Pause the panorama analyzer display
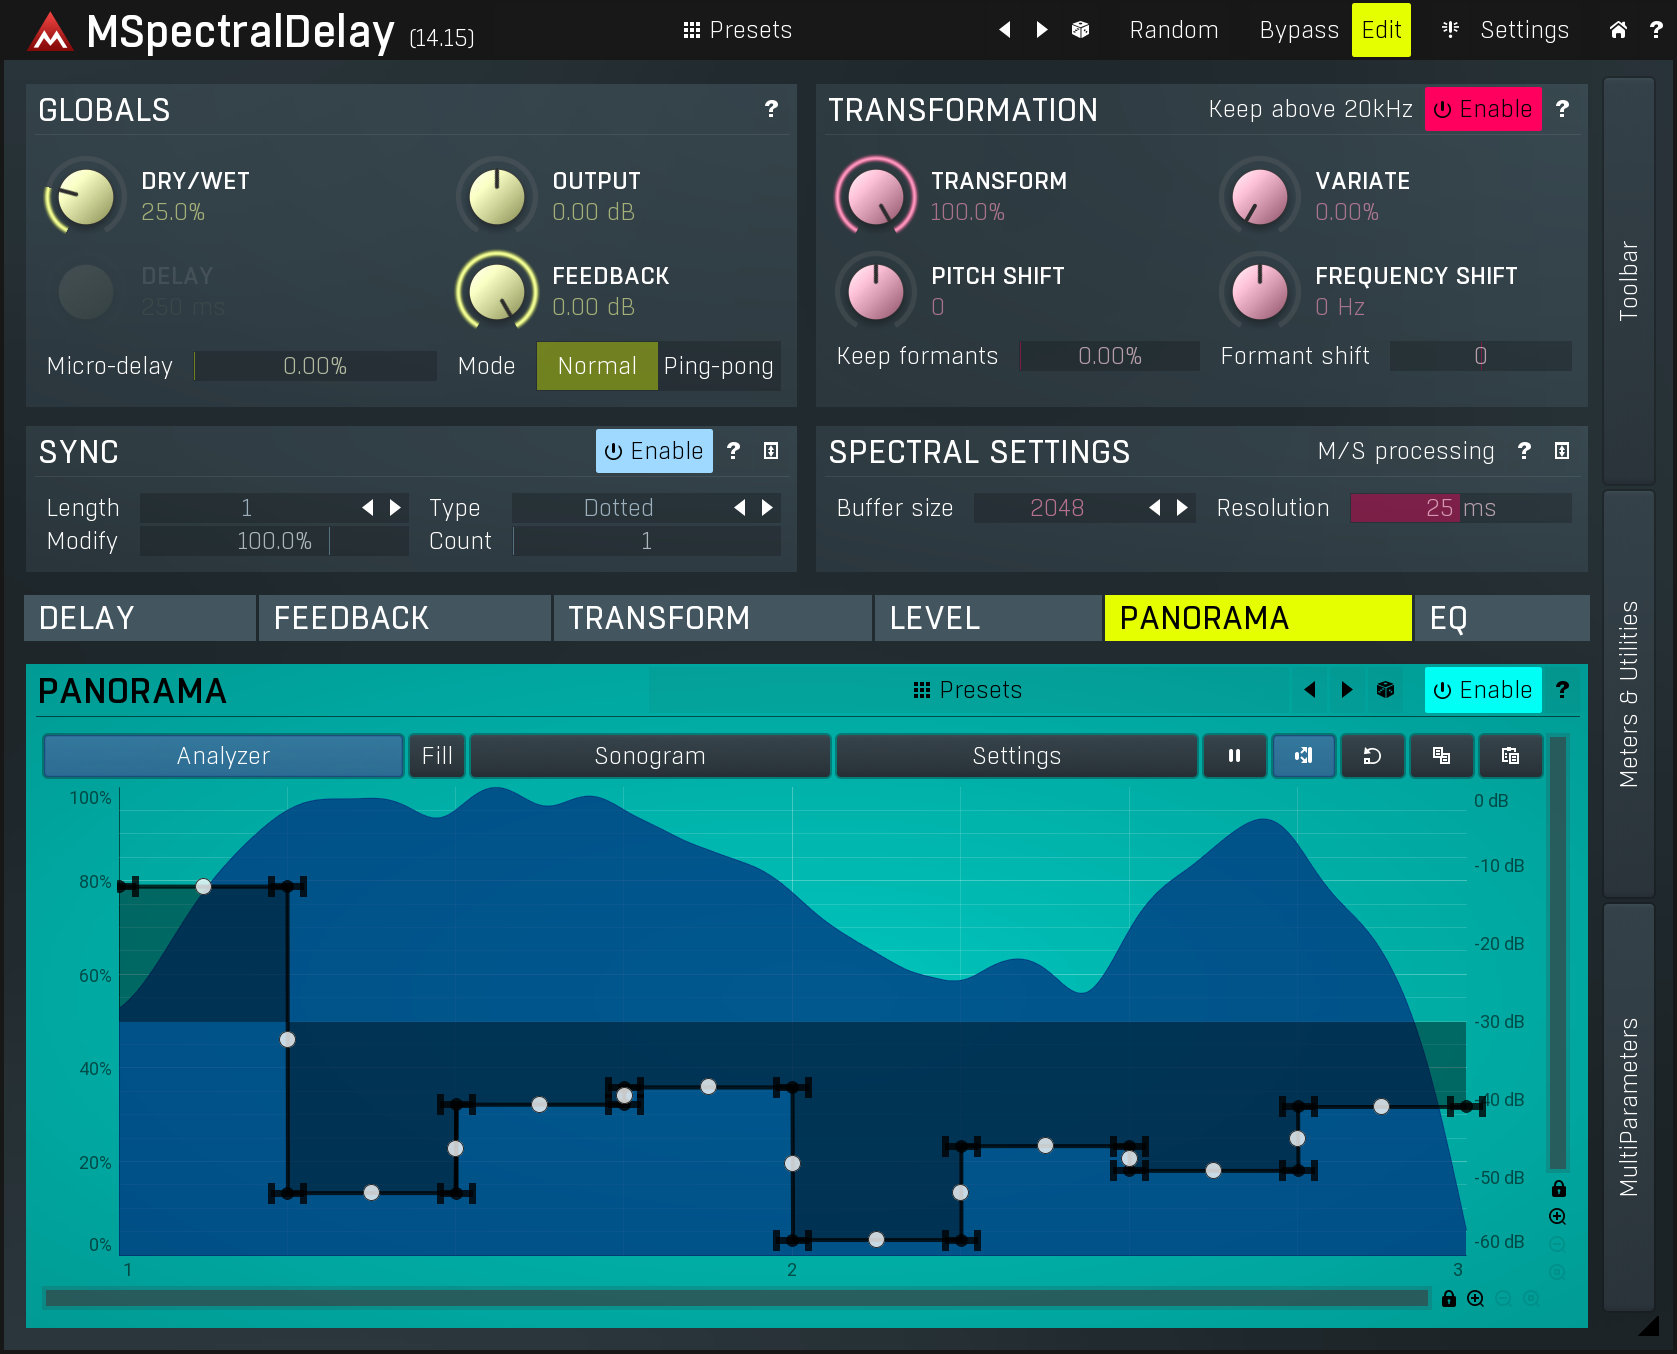This screenshot has width=1677, height=1354. pyautogui.click(x=1234, y=756)
